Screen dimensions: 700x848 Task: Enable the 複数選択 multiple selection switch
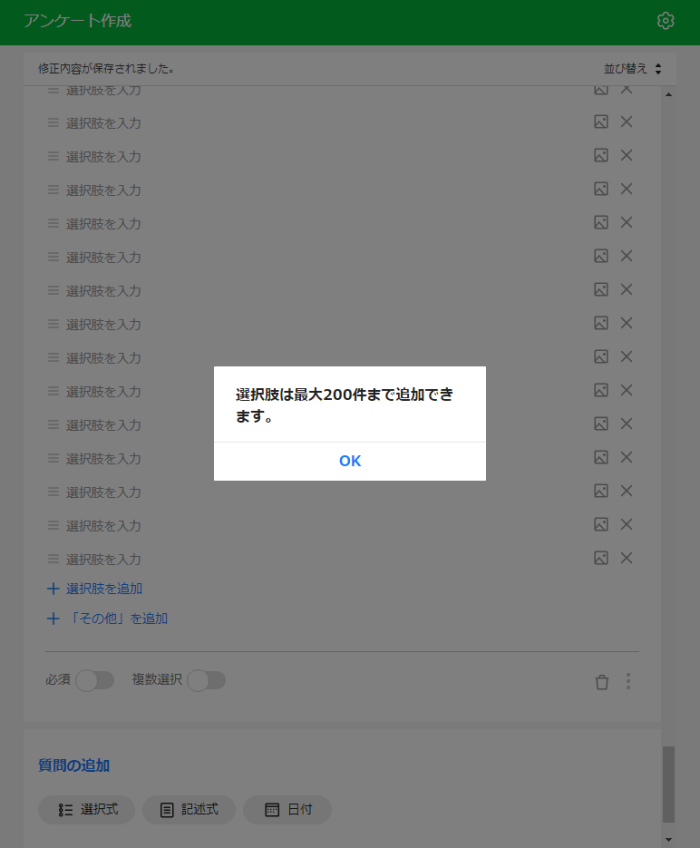pos(206,680)
